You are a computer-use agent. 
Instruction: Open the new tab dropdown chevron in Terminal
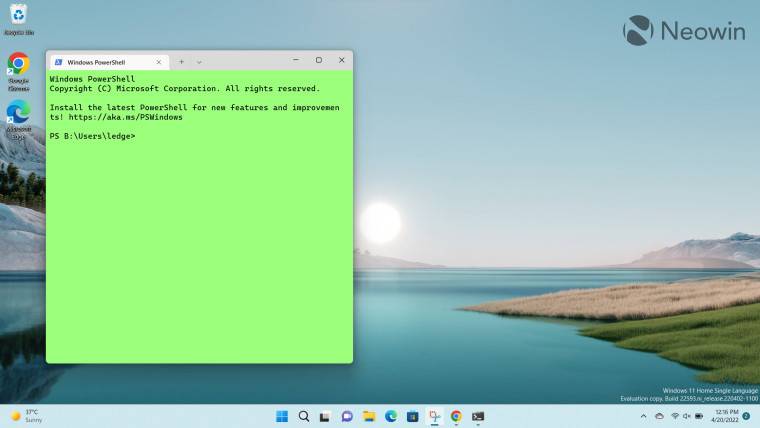(199, 62)
